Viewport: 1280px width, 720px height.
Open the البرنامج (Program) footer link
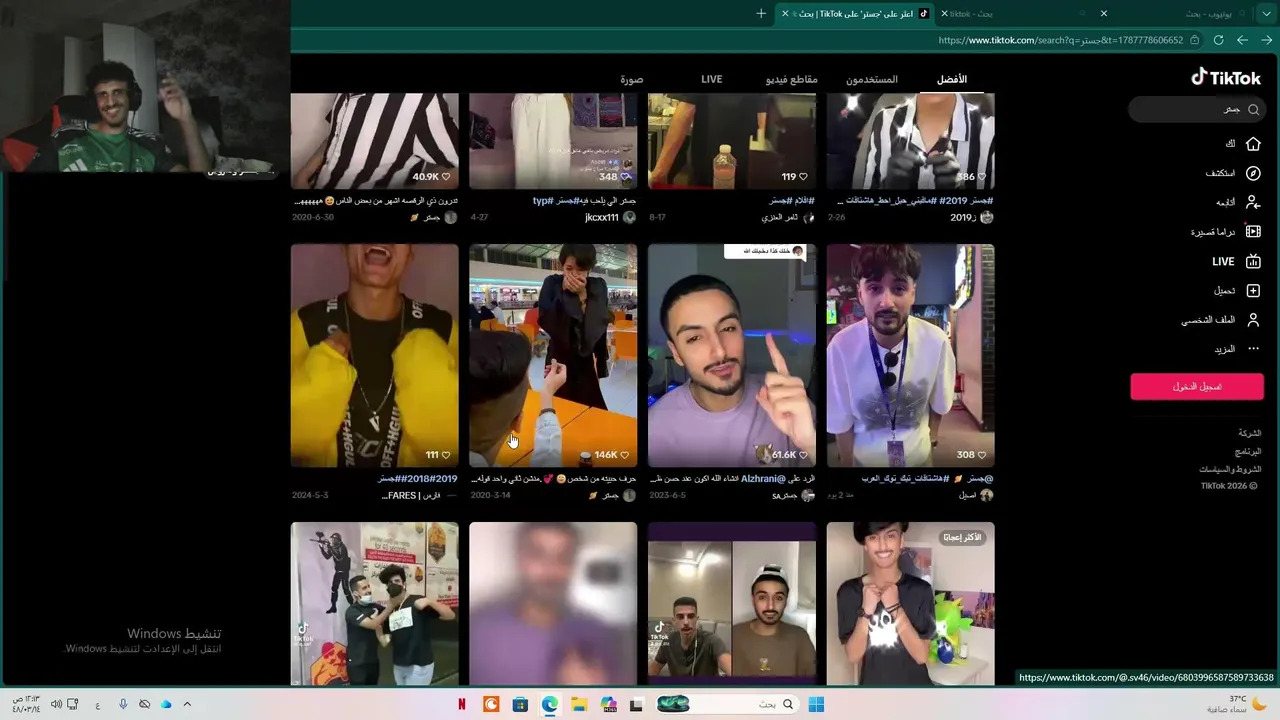point(1249,451)
